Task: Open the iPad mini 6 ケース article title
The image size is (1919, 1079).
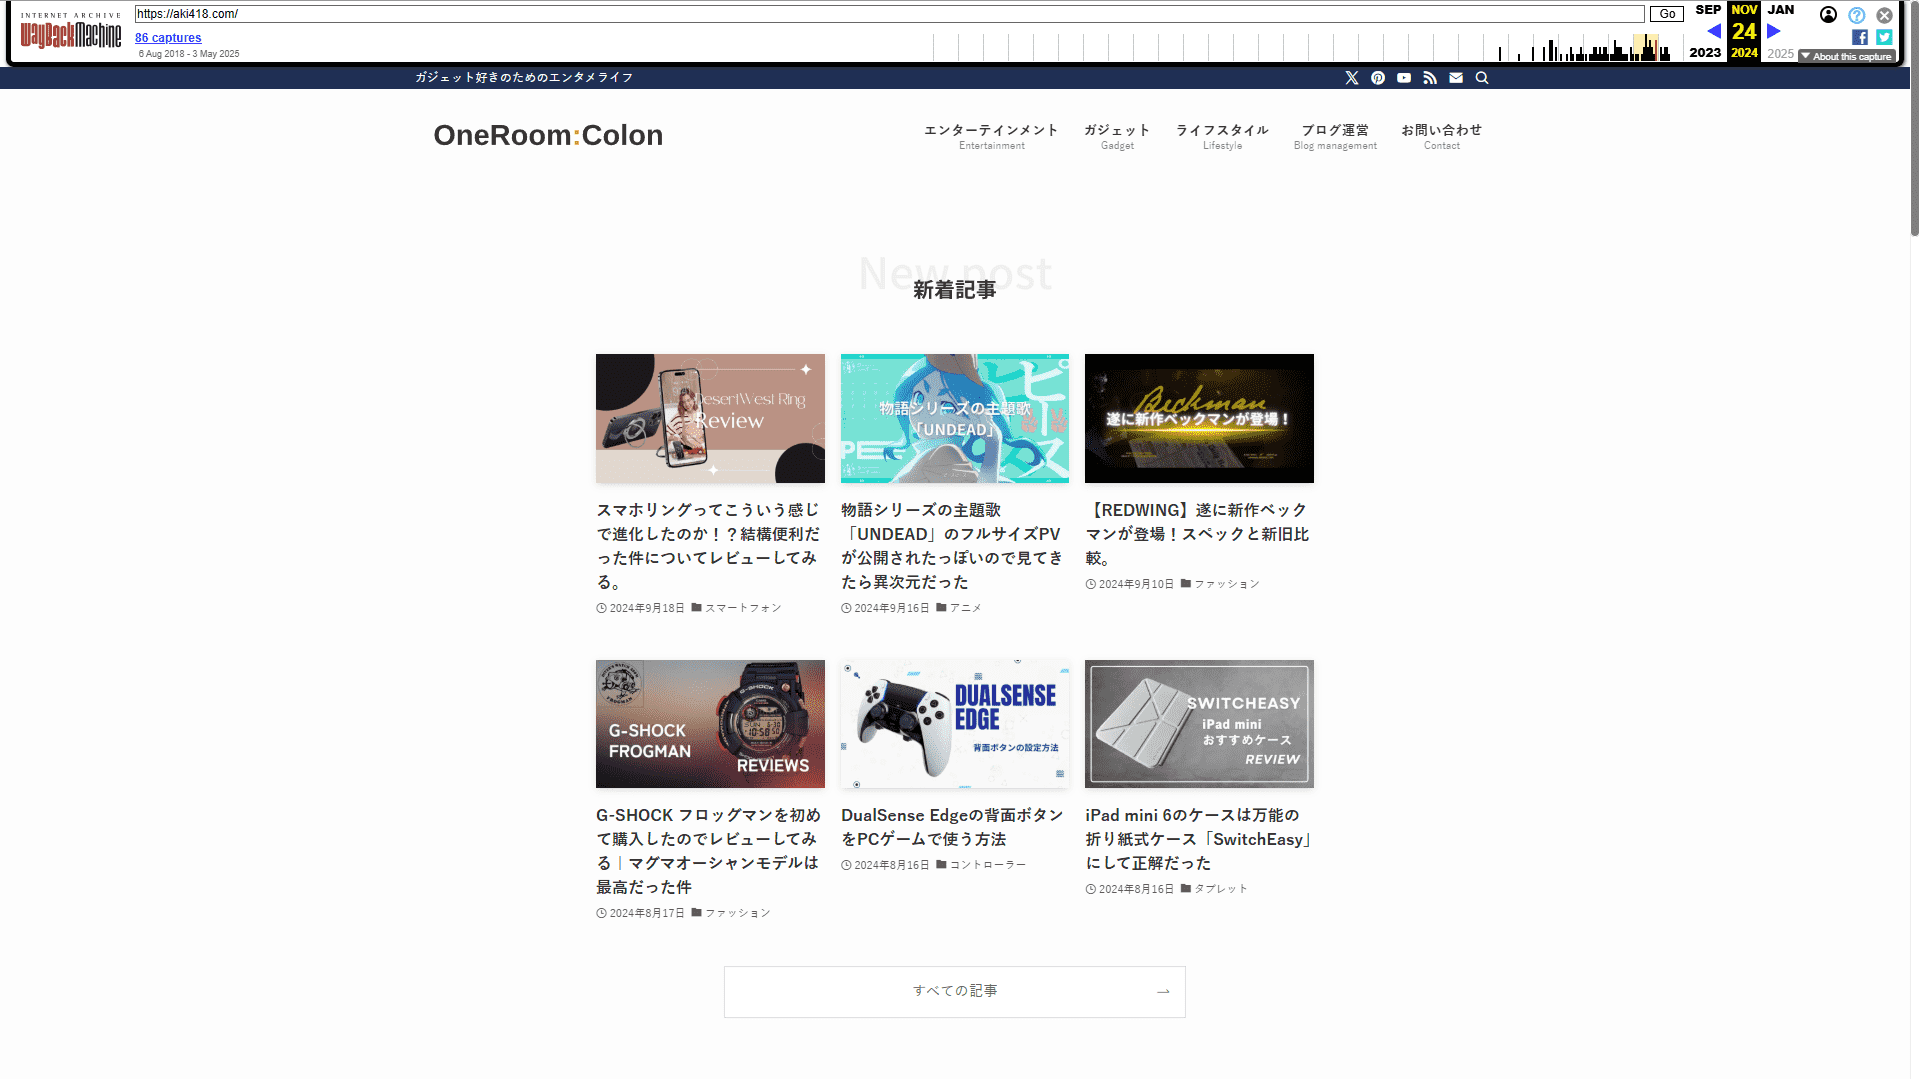Action: 1199,839
